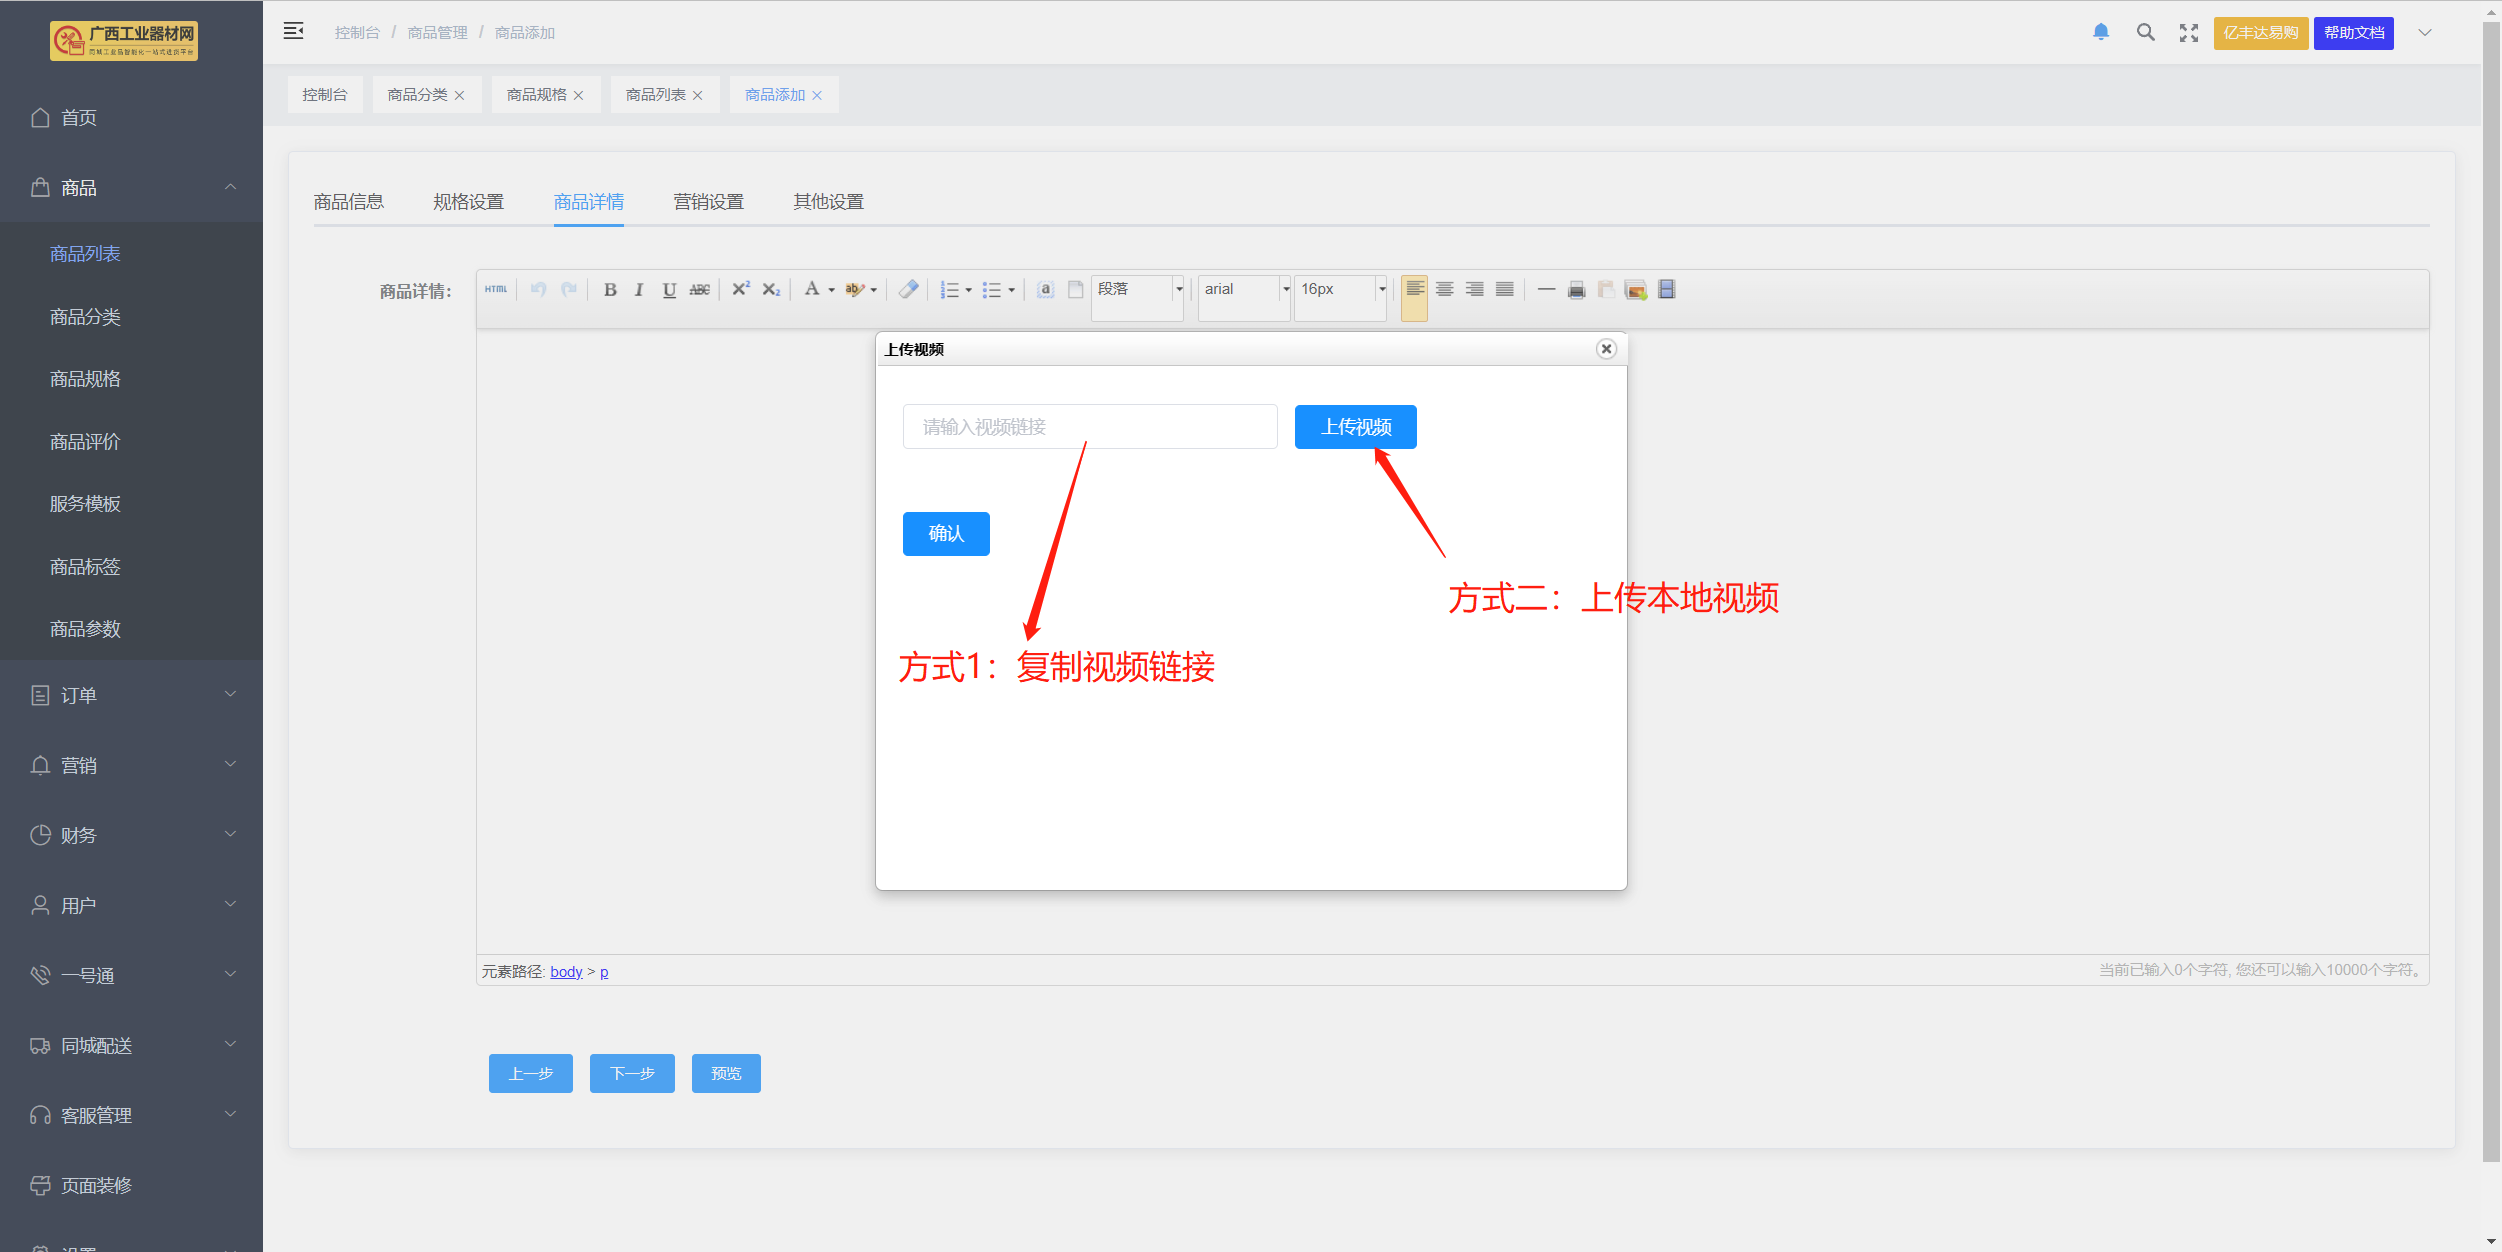Toggle the superscript button
Viewport: 2502px width, 1252px height.
click(741, 290)
